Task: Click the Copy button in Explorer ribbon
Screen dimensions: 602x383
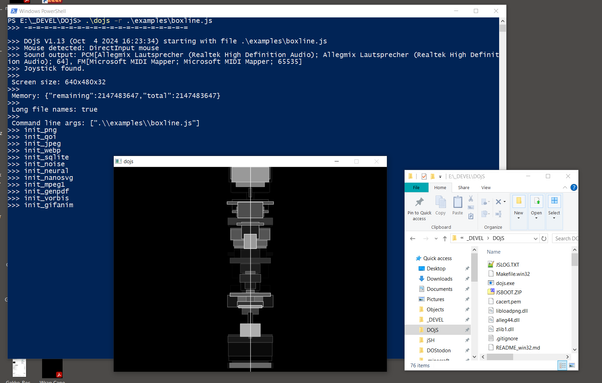Action: (440, 205)
